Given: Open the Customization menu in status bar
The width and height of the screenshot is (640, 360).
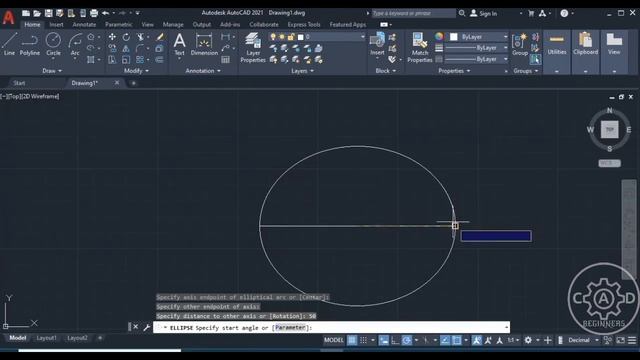Looking at the screenshot, I should tap(632, 340).
